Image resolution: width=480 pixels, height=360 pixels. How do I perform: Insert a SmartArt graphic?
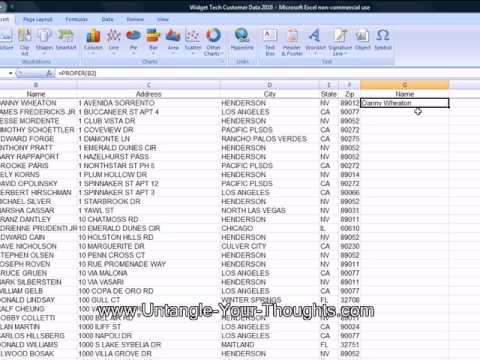[x=66, y=39]
